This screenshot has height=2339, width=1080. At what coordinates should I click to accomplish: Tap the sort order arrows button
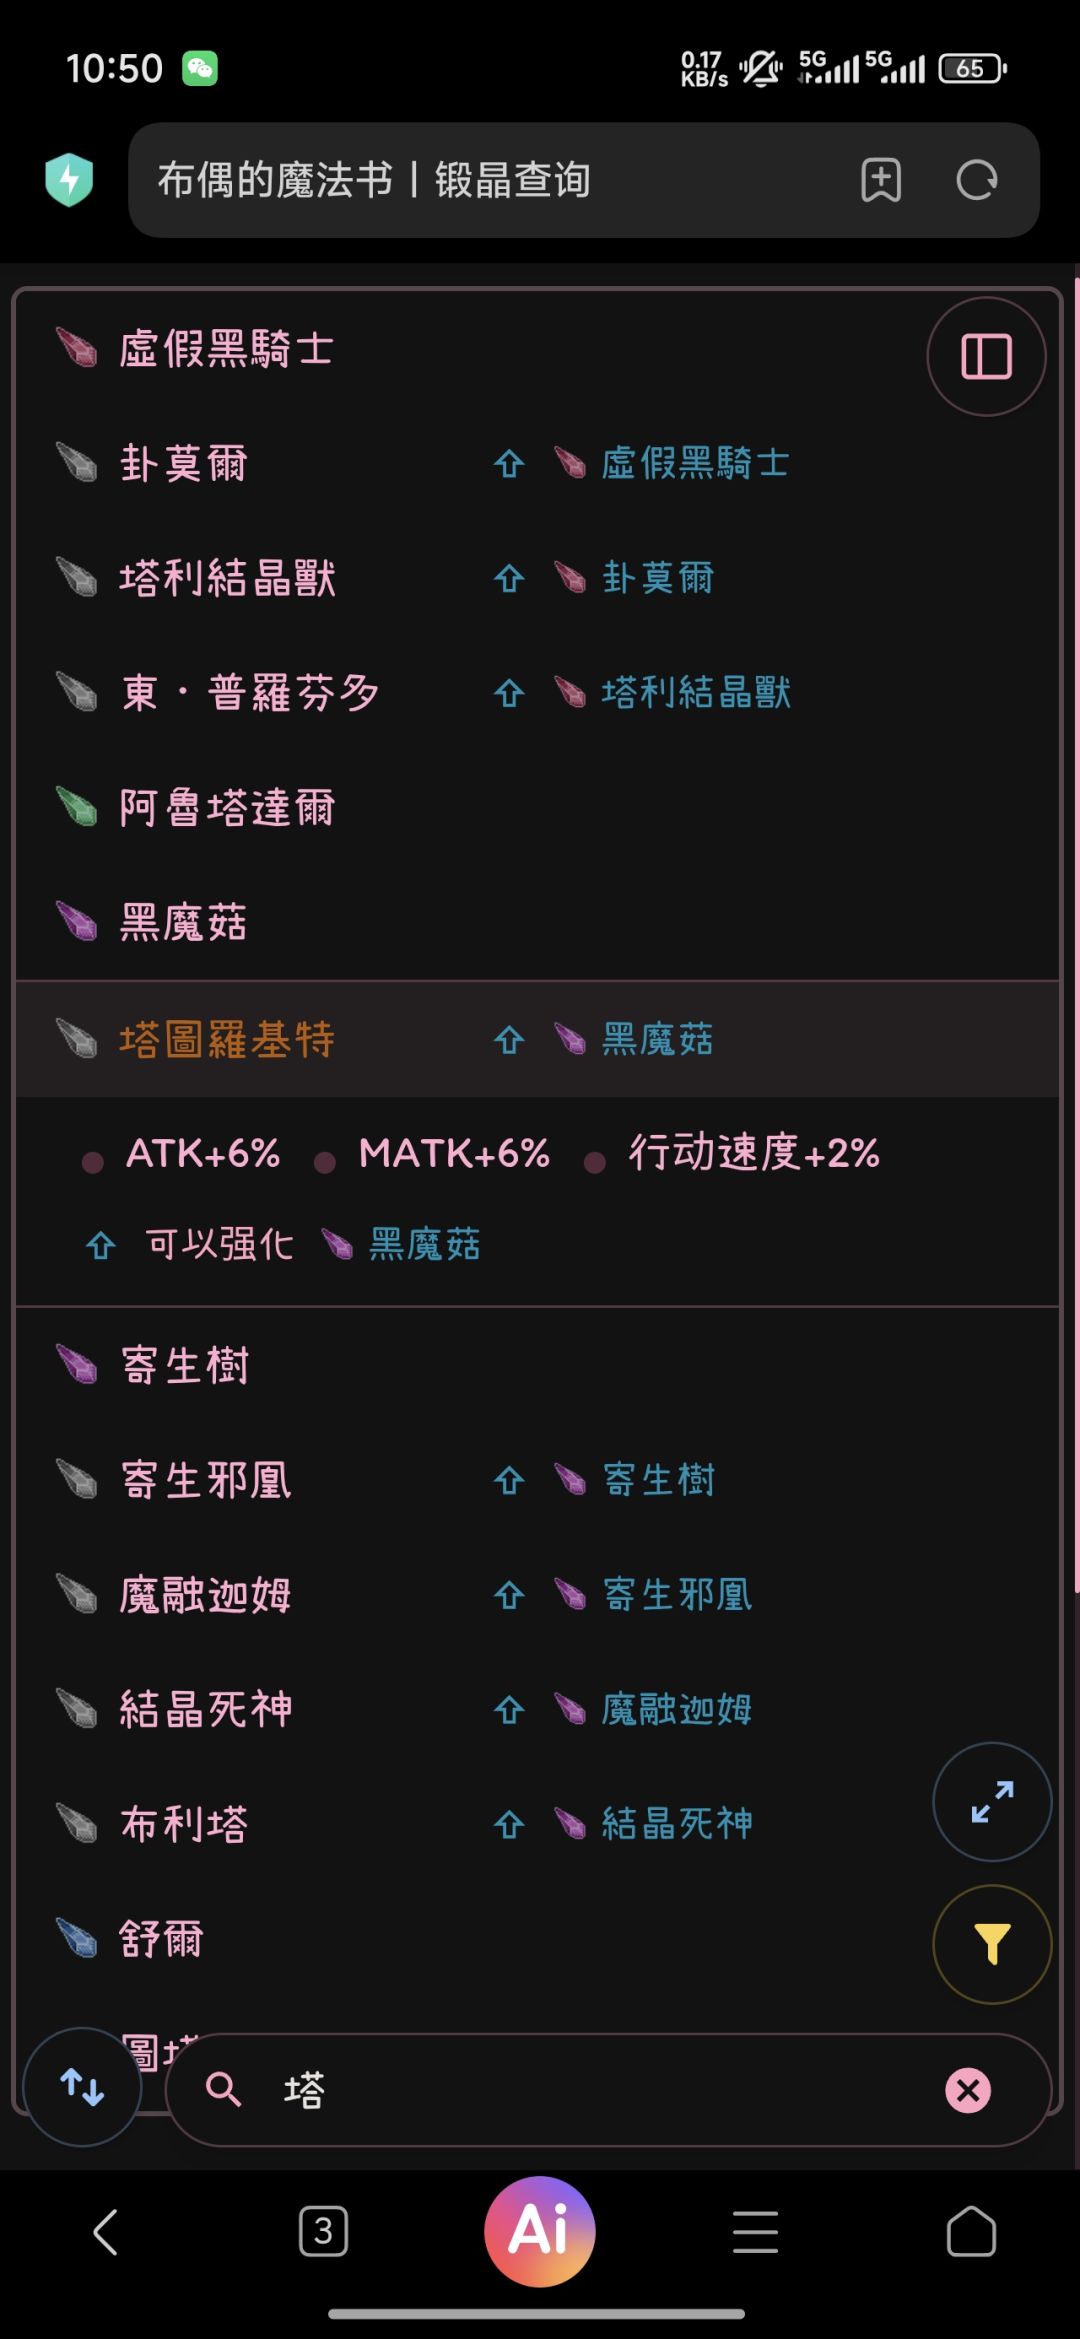82,2087
